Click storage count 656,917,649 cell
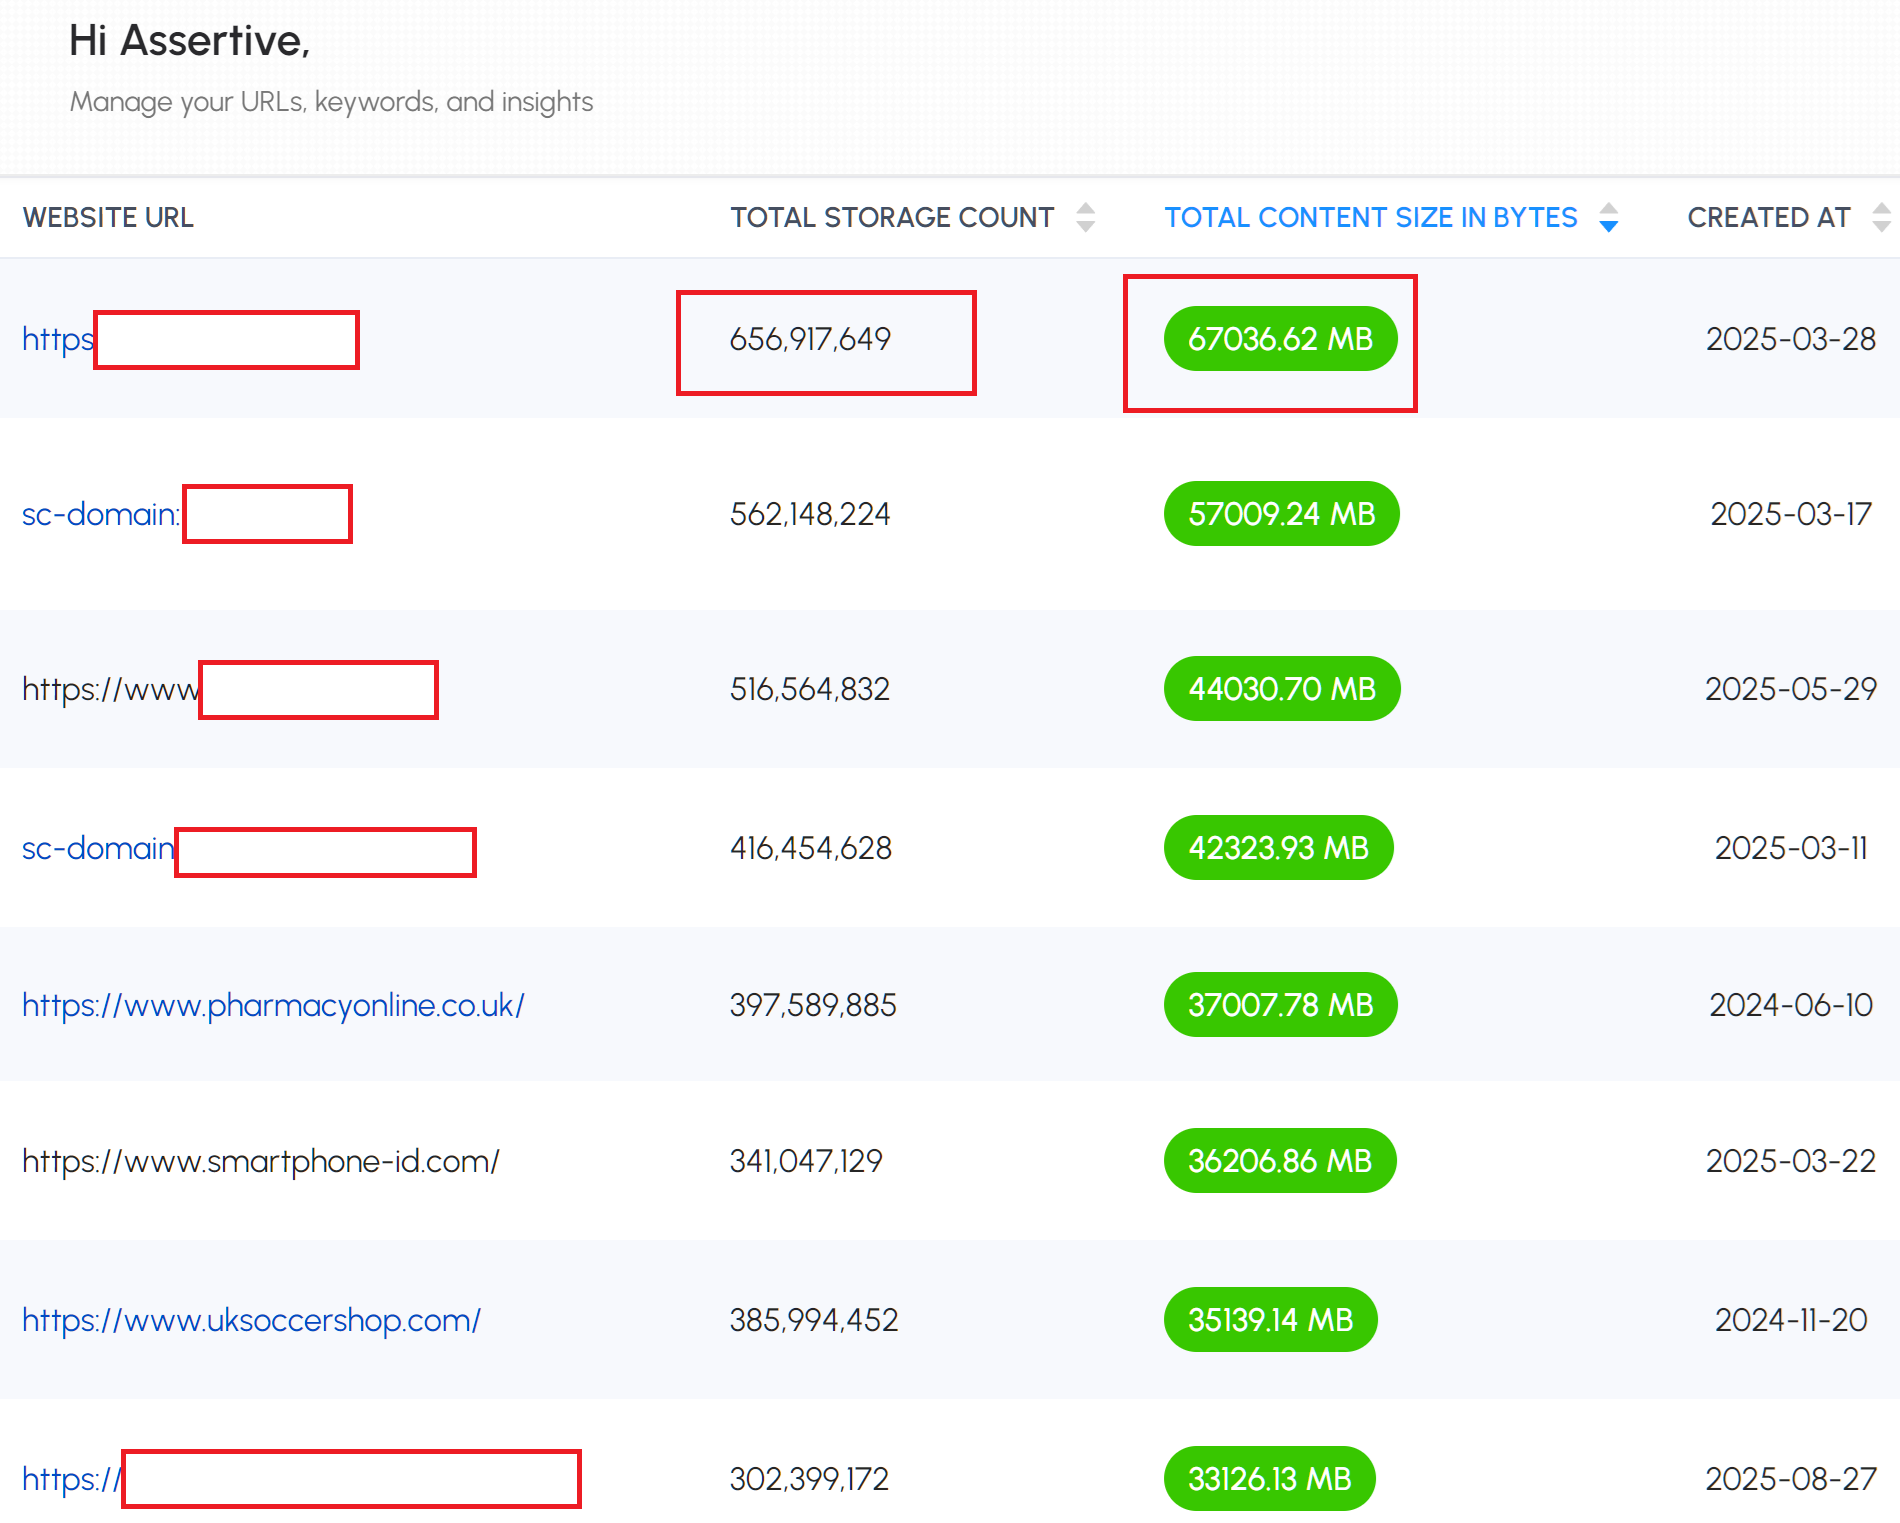1900x1523 pixels. coord(810,339)
